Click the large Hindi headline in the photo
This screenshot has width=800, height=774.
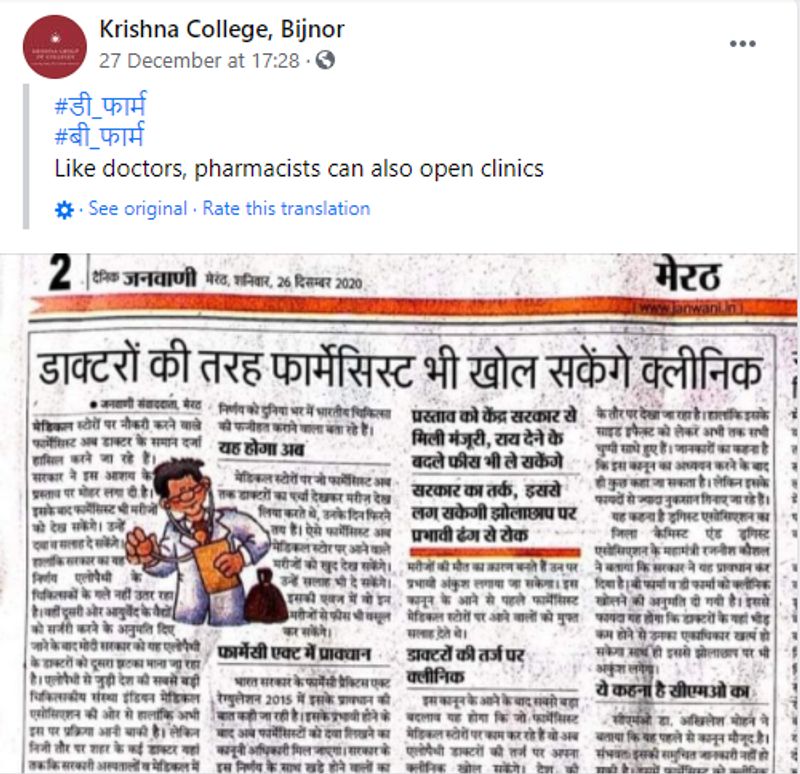tap(400, 367)
